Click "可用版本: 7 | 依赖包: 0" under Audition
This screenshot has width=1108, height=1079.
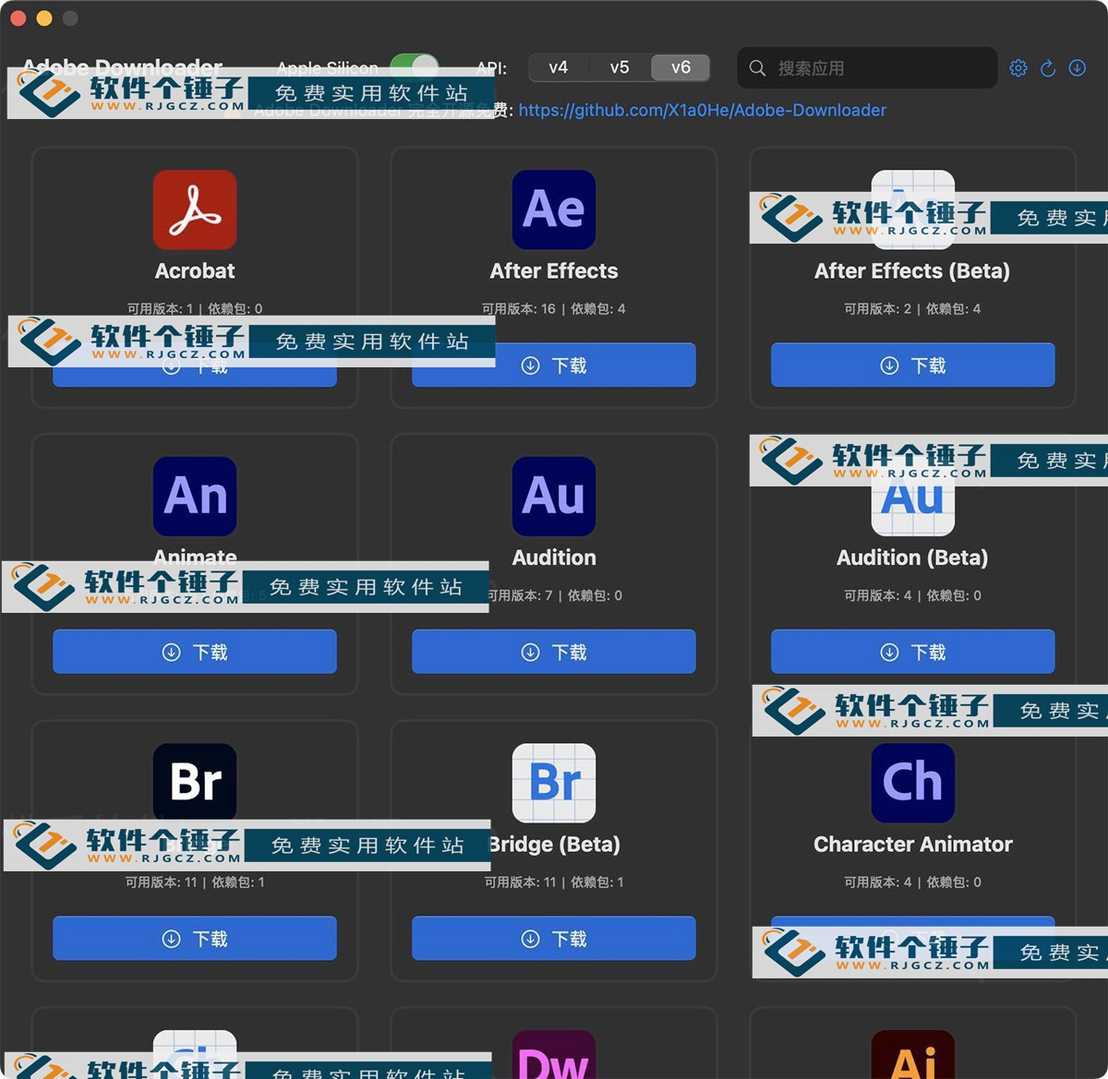[555, 596]
